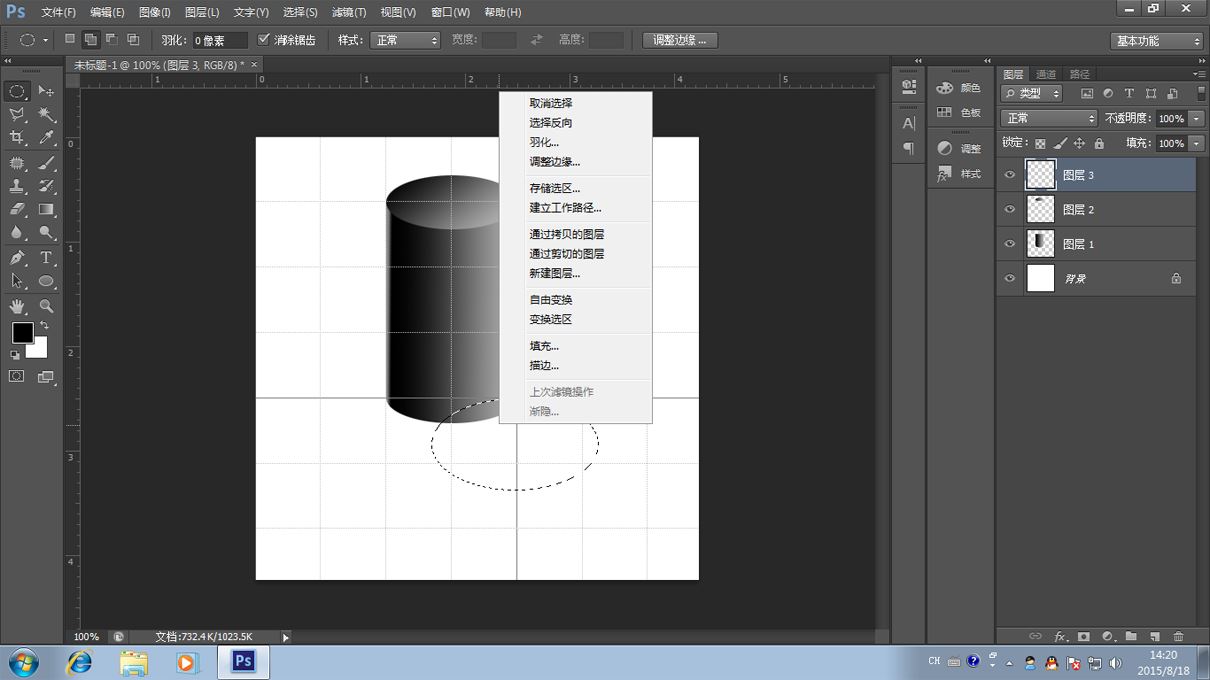The width and height of the screenshot is (1210, 680).
Task: Choose 羽化... from the context menu
Action: 544,142
